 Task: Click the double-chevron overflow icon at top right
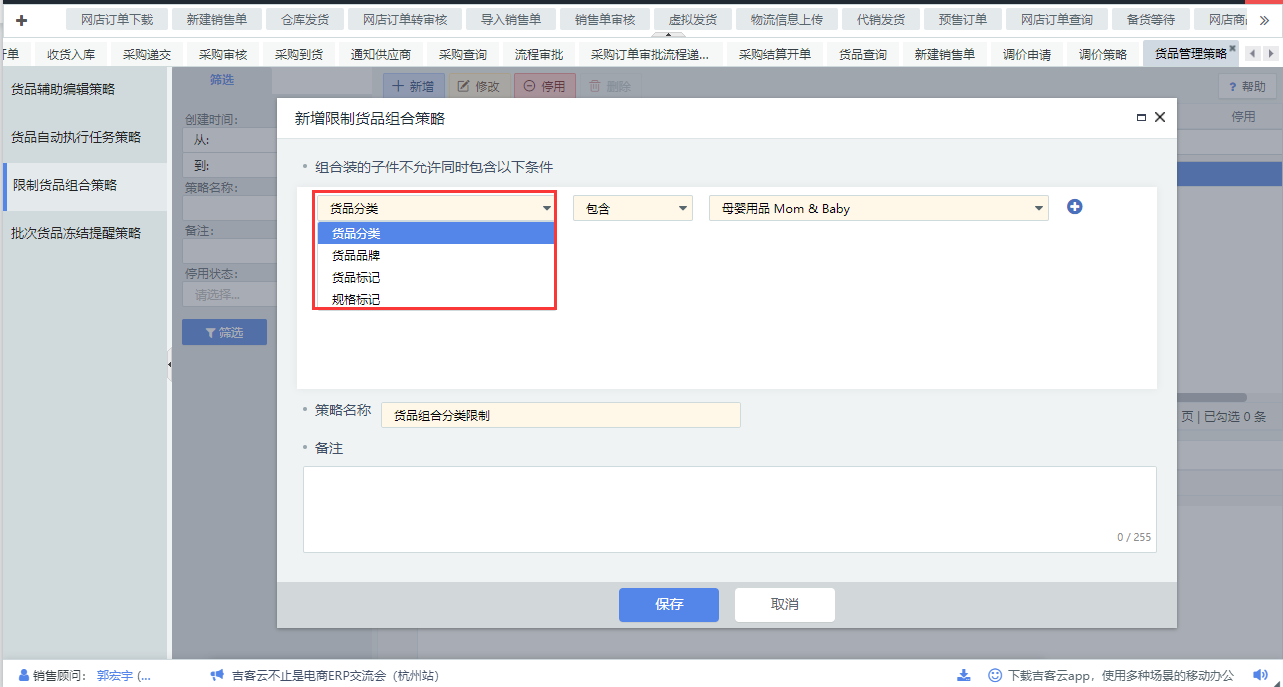(1264, 20)
